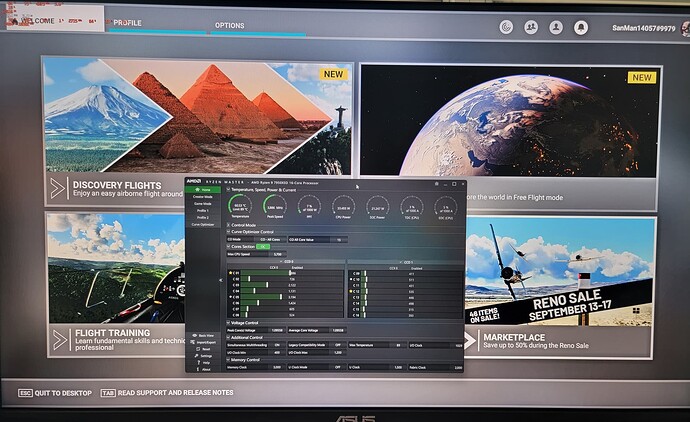Select Game Mode in Ryzen Master sidebar
This screenshot has height=422, width=690.
point(203,204)
